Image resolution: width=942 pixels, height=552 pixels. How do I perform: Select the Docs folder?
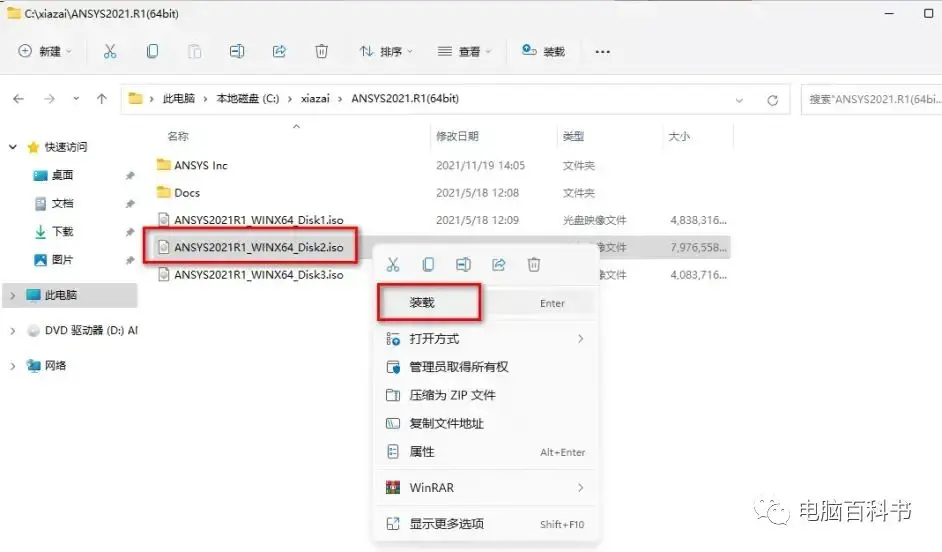[186, 193]
